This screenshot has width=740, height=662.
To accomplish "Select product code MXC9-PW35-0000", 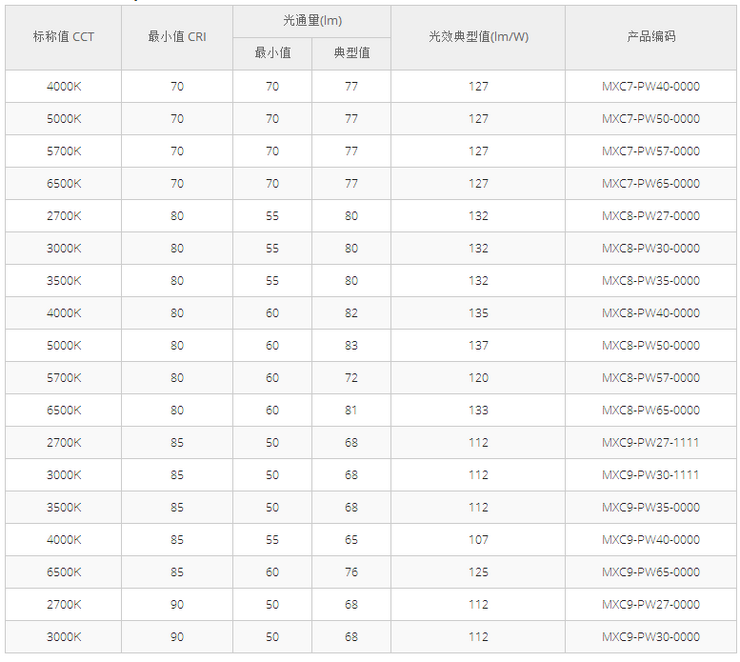I will [x=651, y=507].
